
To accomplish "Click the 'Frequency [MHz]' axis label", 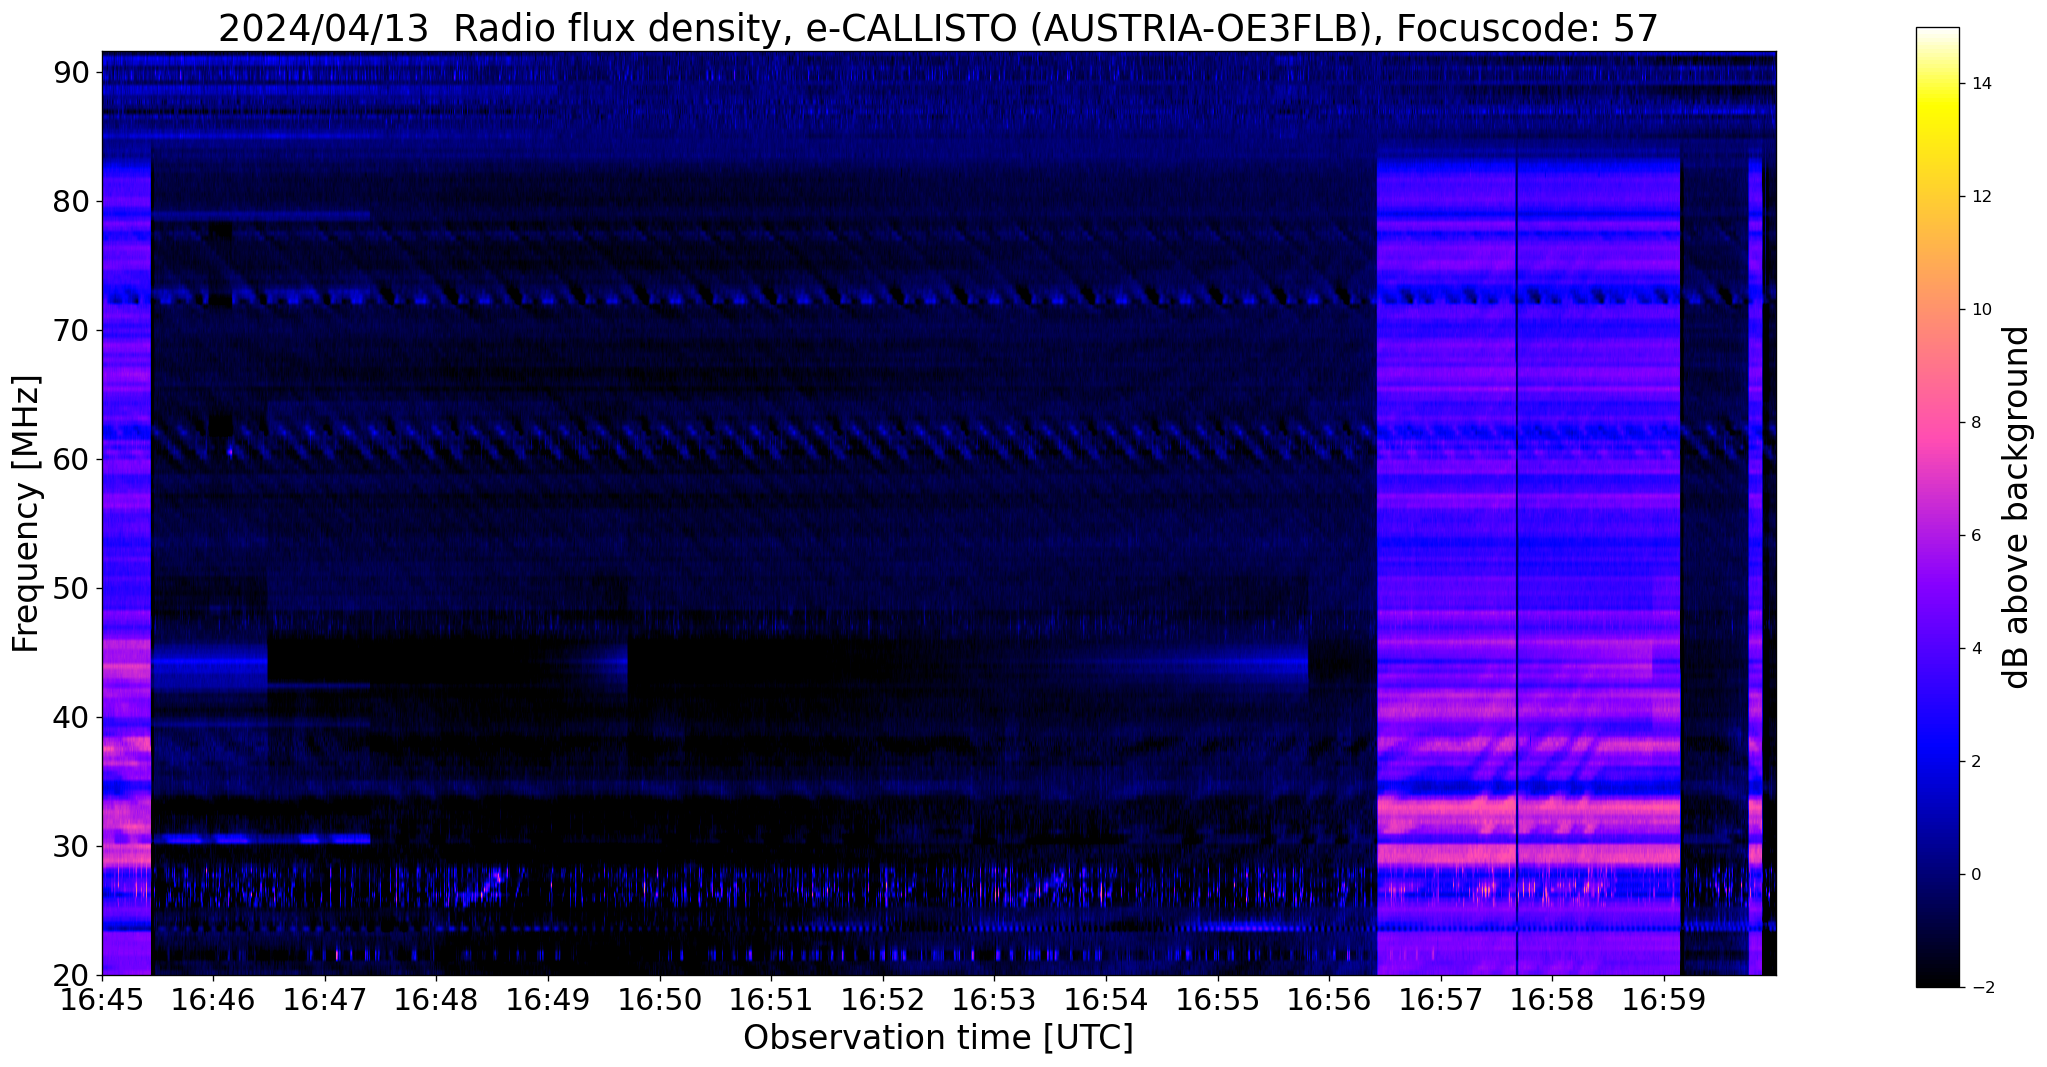I will (26, 514).
